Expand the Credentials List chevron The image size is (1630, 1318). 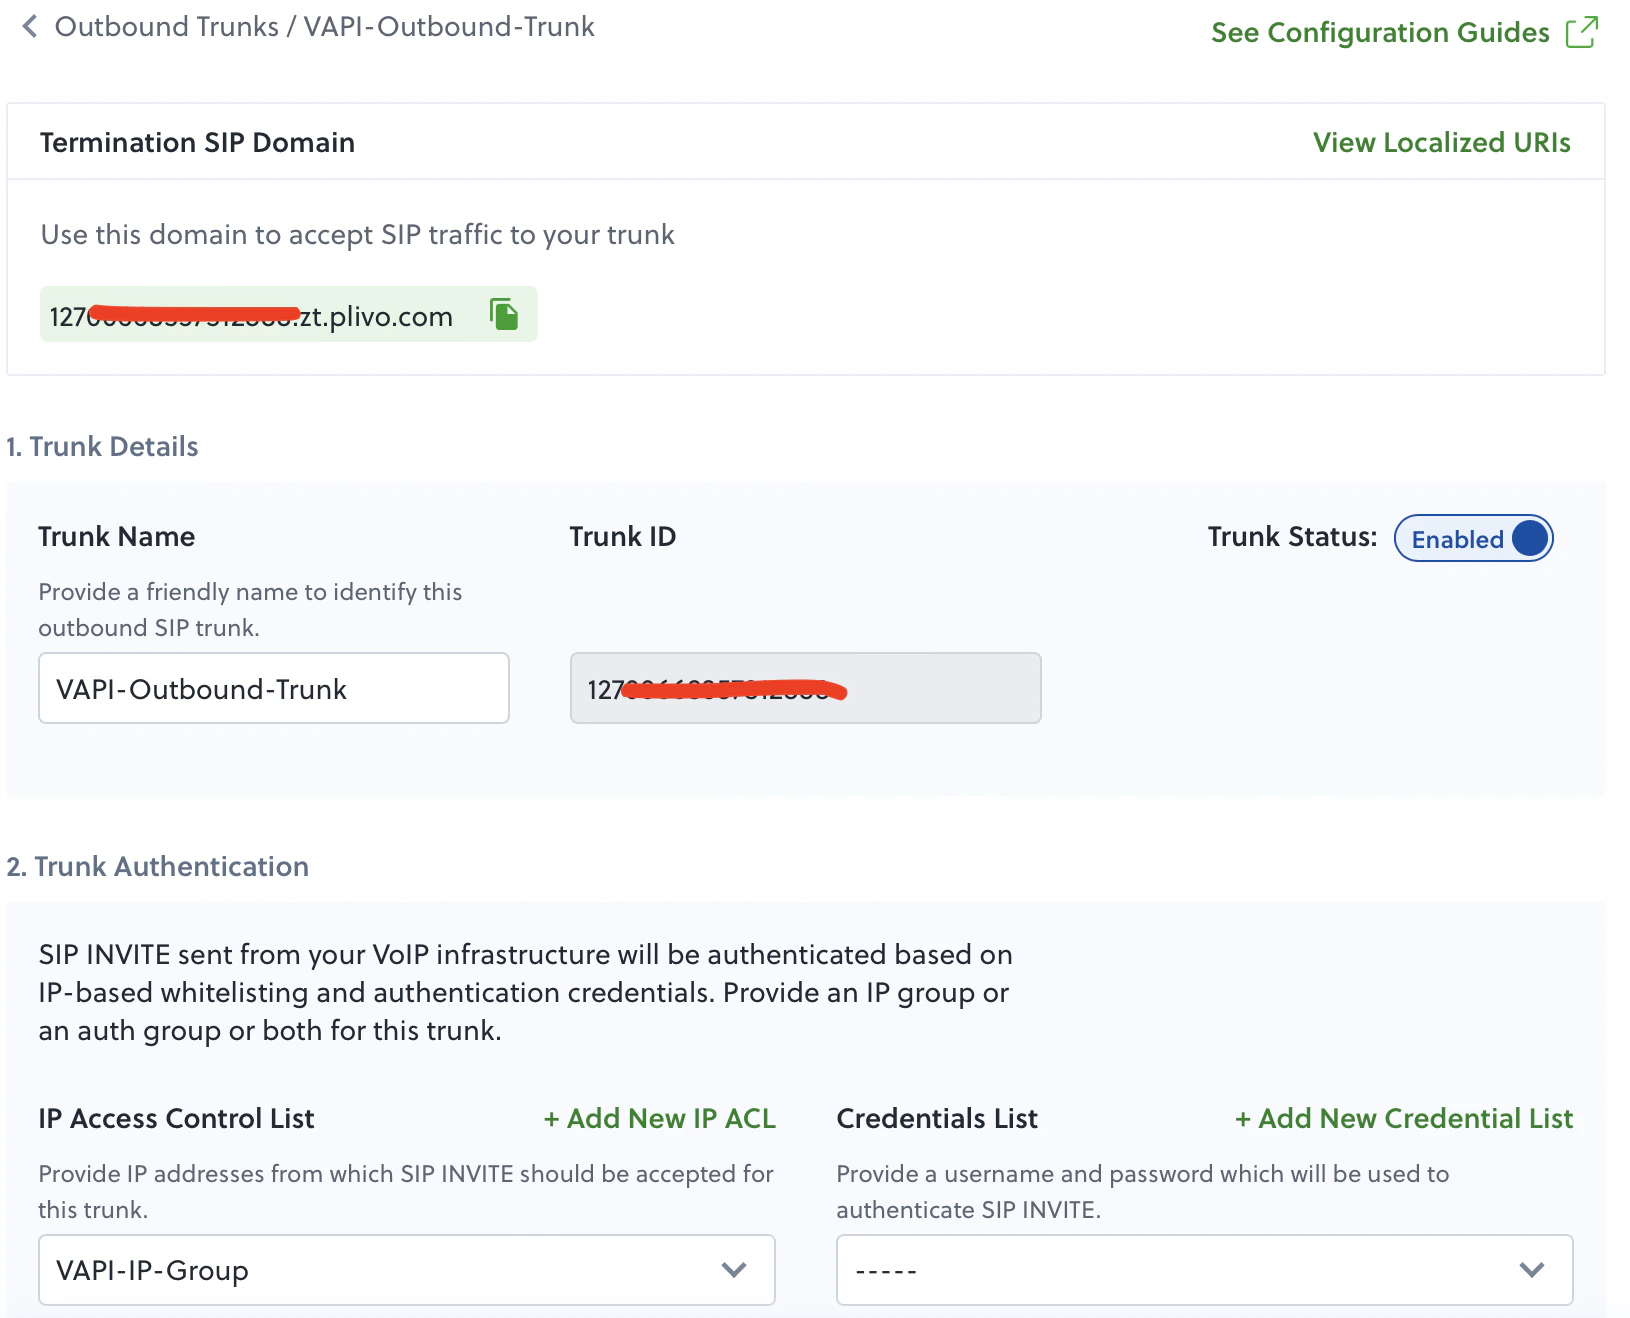pos(1531,1270)
